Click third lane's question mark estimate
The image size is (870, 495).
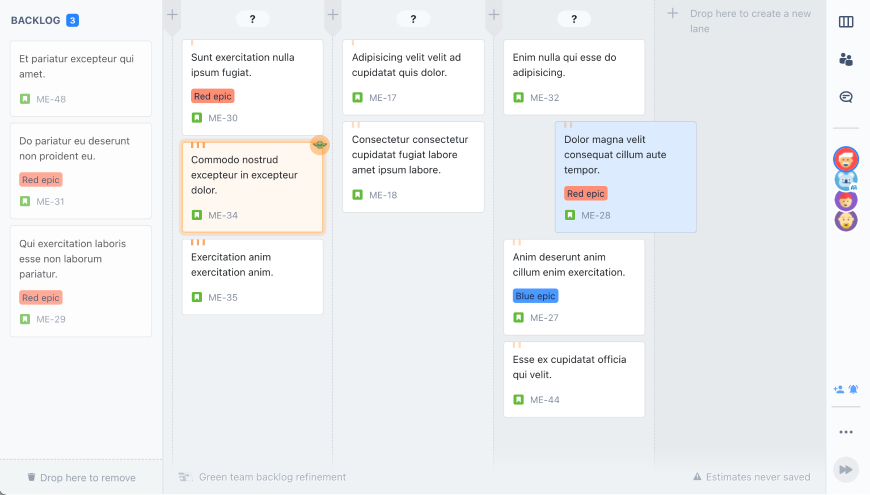pyautogui.click(x=574, y=19)
